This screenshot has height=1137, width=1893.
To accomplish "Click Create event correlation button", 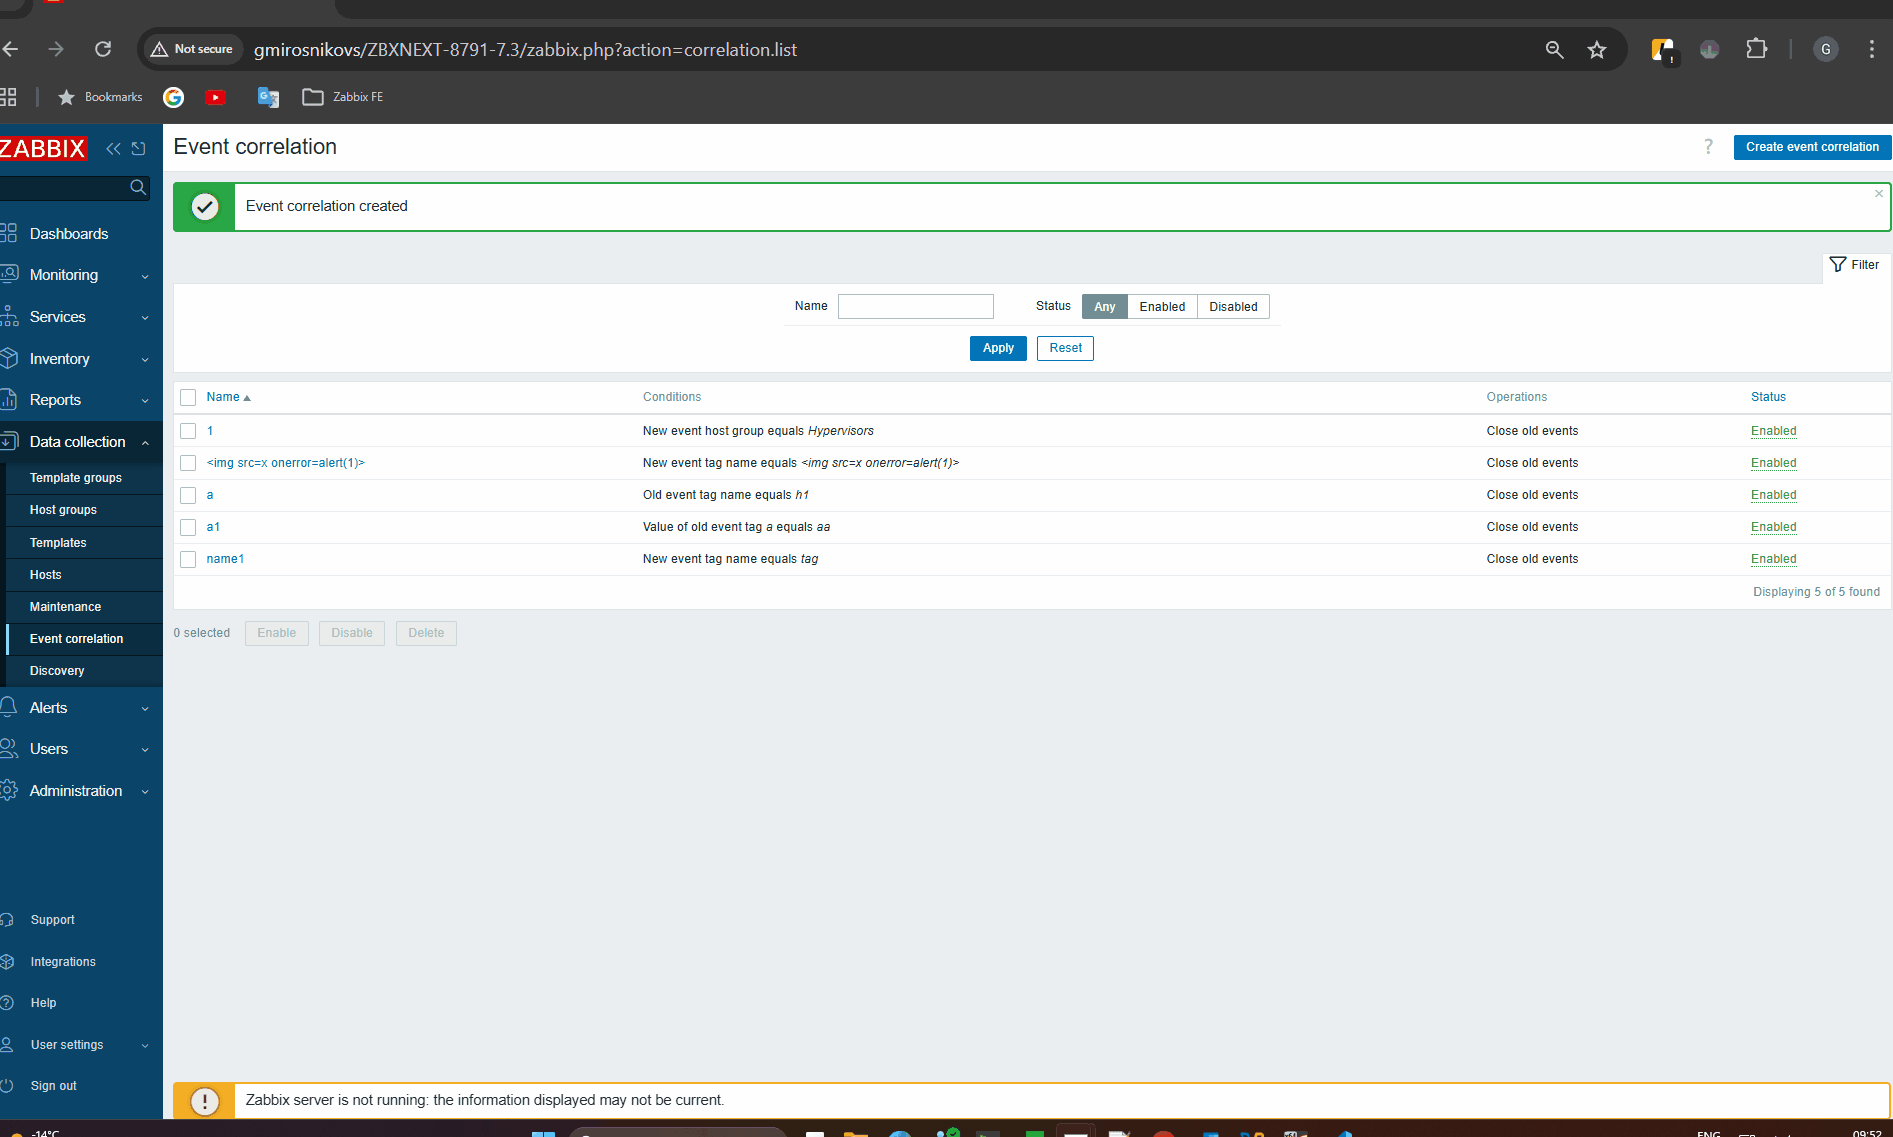I will 1811,147.
